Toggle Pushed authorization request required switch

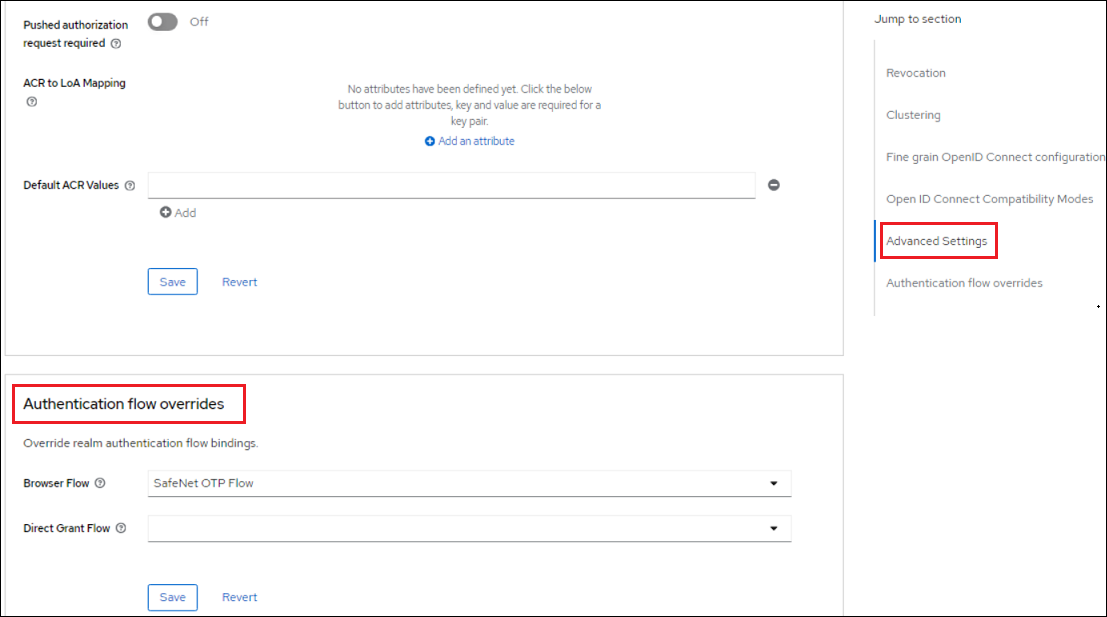pos(163,22)
